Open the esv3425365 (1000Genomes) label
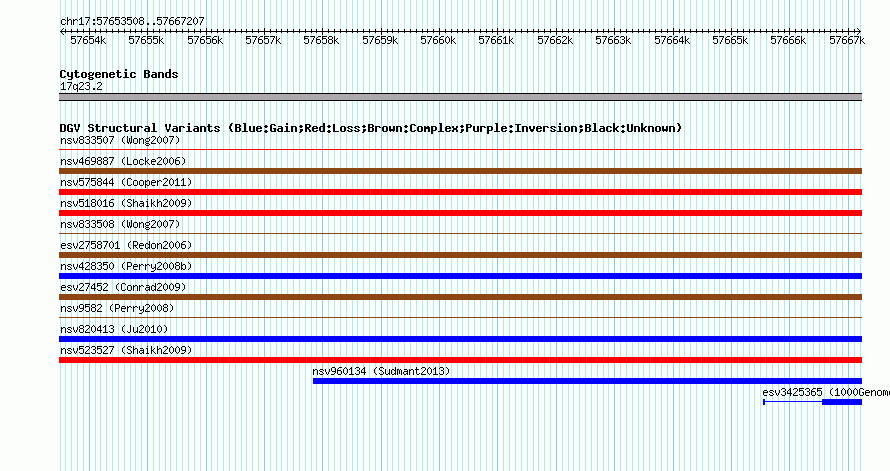890x471 pixels. [x=826, y=392]
